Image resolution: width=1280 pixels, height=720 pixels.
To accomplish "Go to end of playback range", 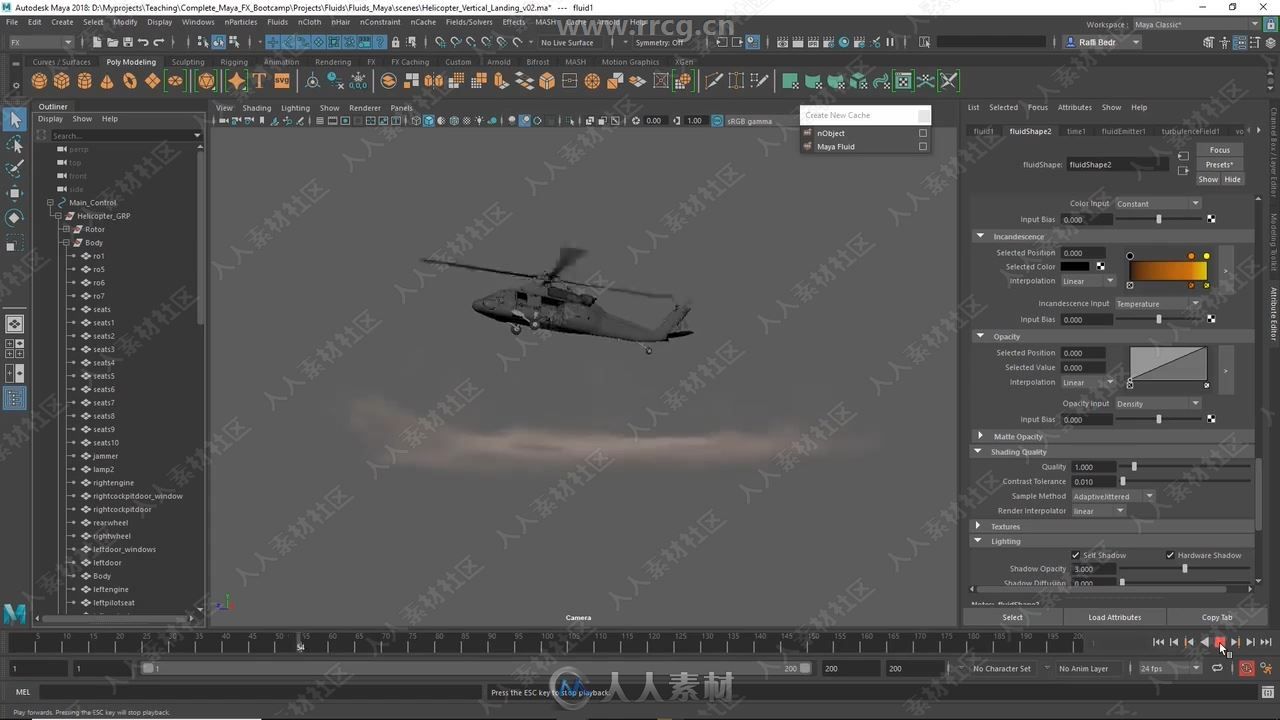I will click(1265, 642).
